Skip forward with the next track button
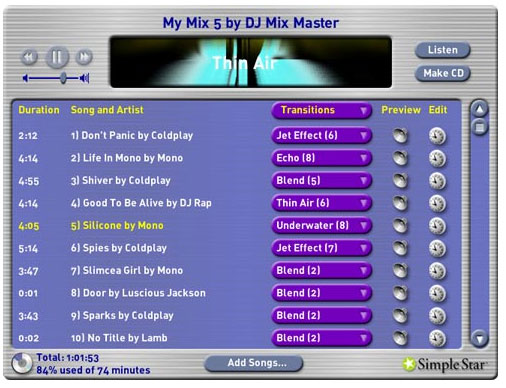 click(x=83, y=57)
